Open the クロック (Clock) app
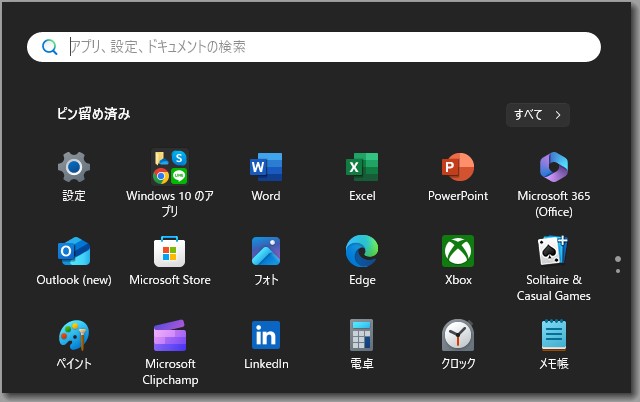The height and width of the screenshot is (402, 640). tap(458, 345)
